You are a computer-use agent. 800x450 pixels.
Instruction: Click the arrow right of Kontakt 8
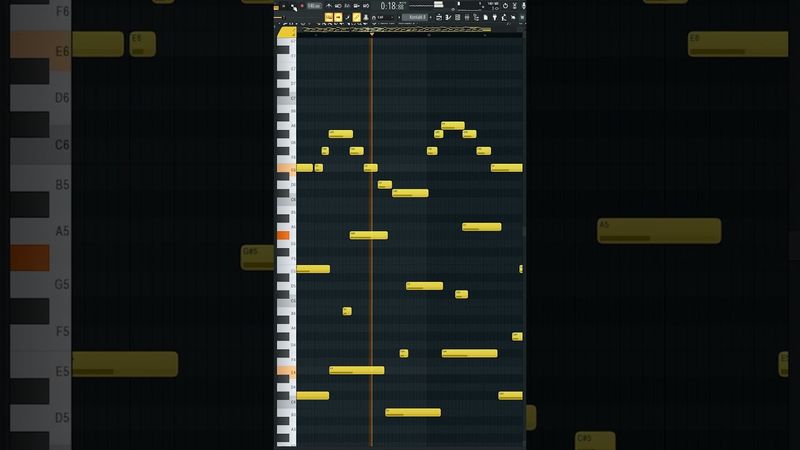click(431, 17)
